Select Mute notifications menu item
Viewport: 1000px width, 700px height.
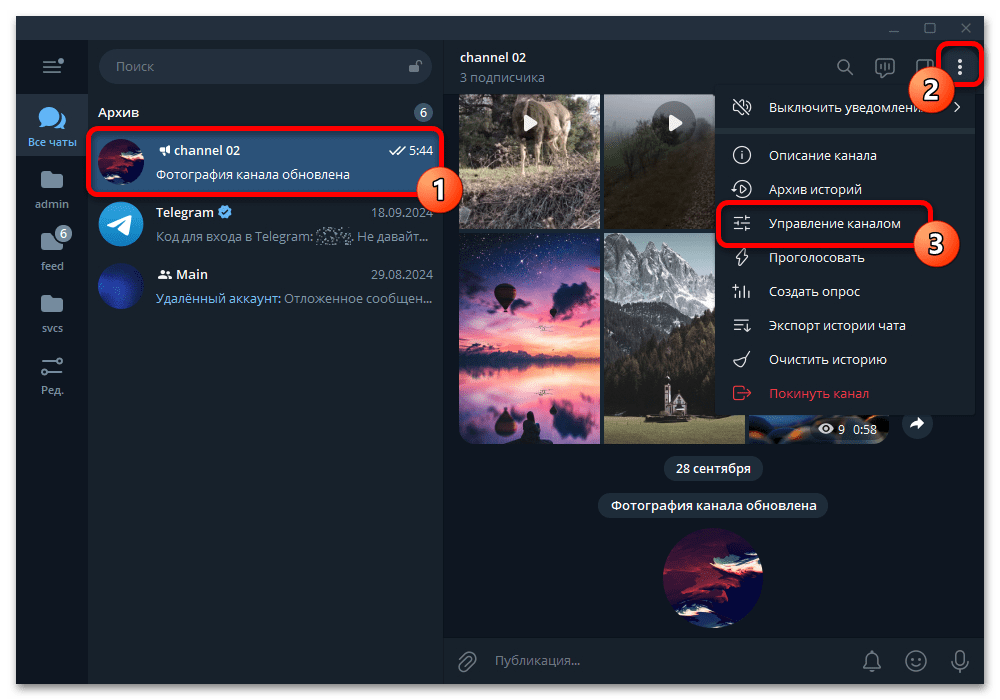click(x=844, y=107)
